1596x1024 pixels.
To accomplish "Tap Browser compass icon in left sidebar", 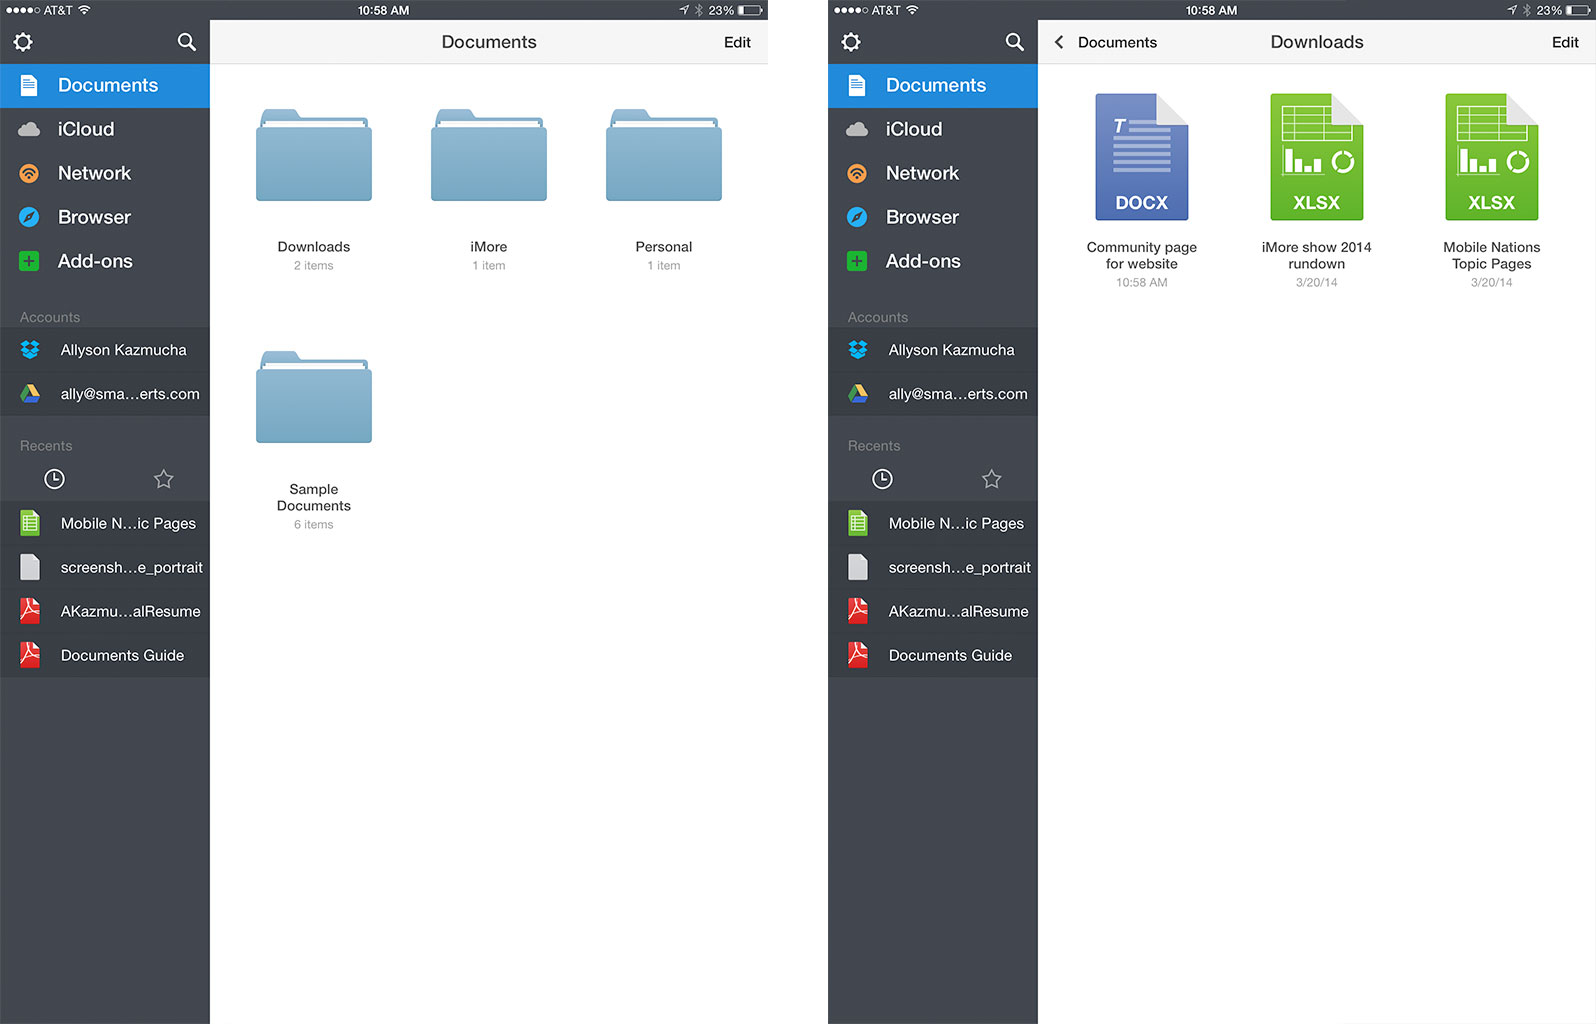I will pos(30,217).
